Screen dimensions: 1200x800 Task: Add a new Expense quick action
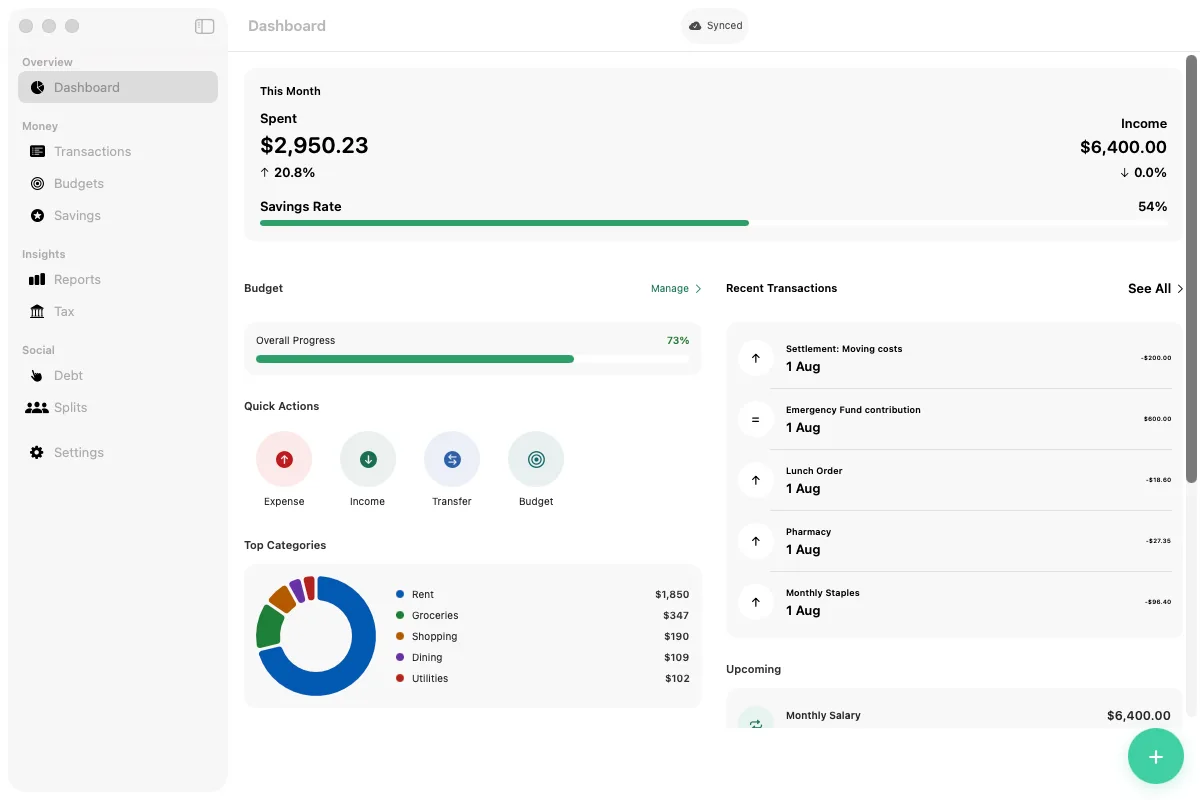pos(284,459)
